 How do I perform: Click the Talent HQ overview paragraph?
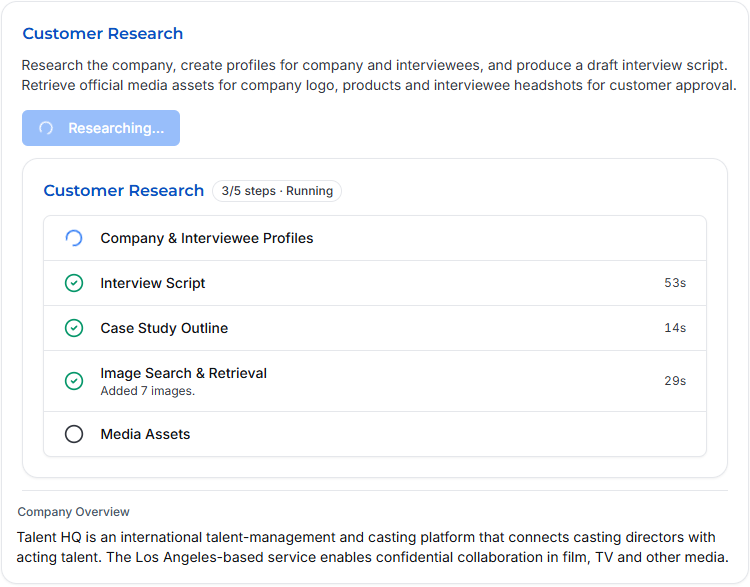pos(373,547)
